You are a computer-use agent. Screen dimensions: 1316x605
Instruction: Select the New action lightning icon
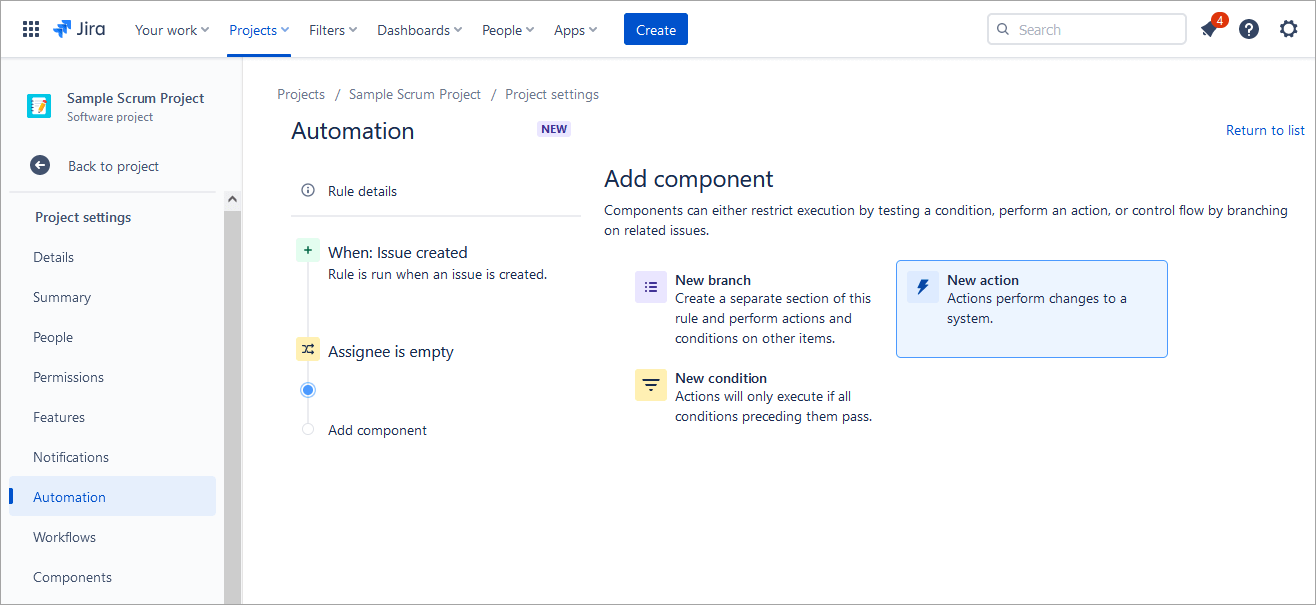click(923, 287)
